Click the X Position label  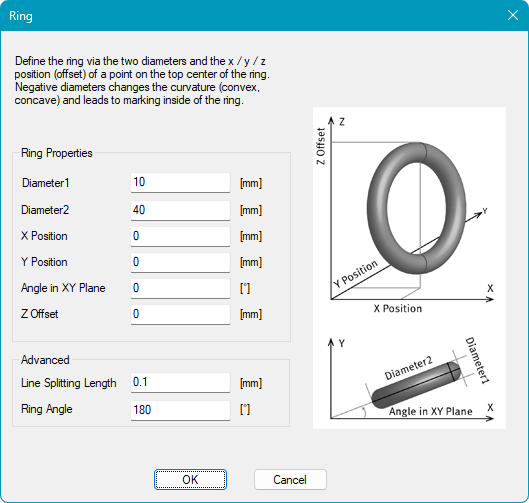44,236
